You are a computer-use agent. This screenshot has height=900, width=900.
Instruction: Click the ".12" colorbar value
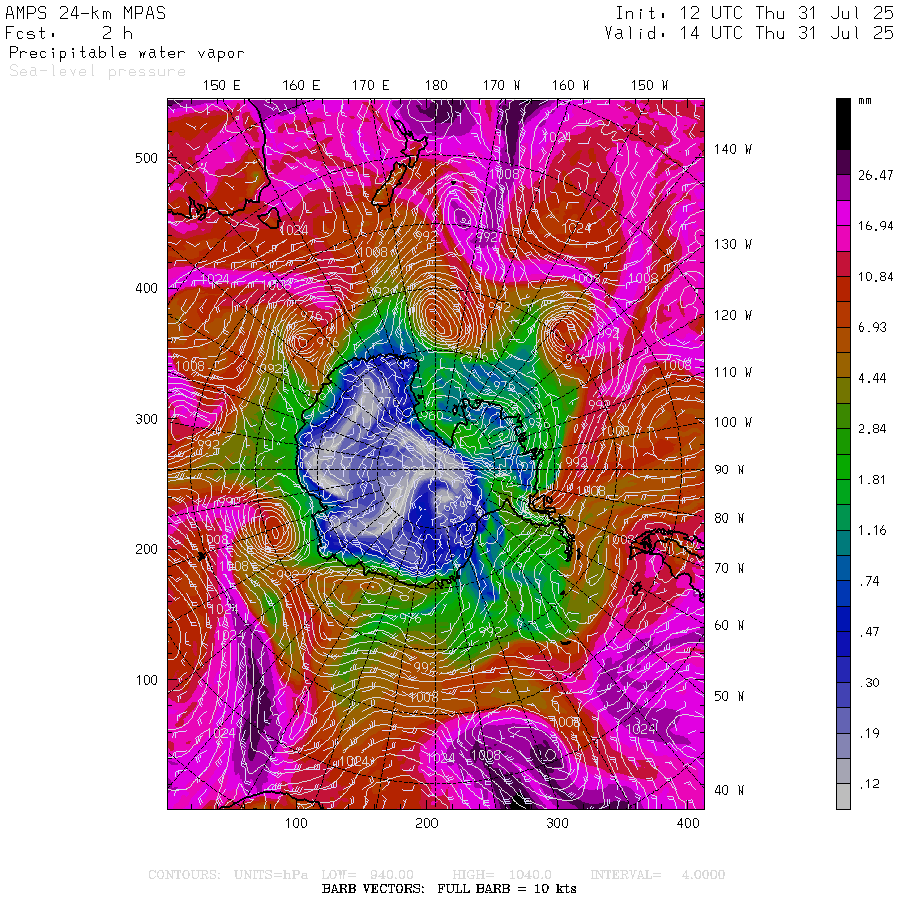869,783
